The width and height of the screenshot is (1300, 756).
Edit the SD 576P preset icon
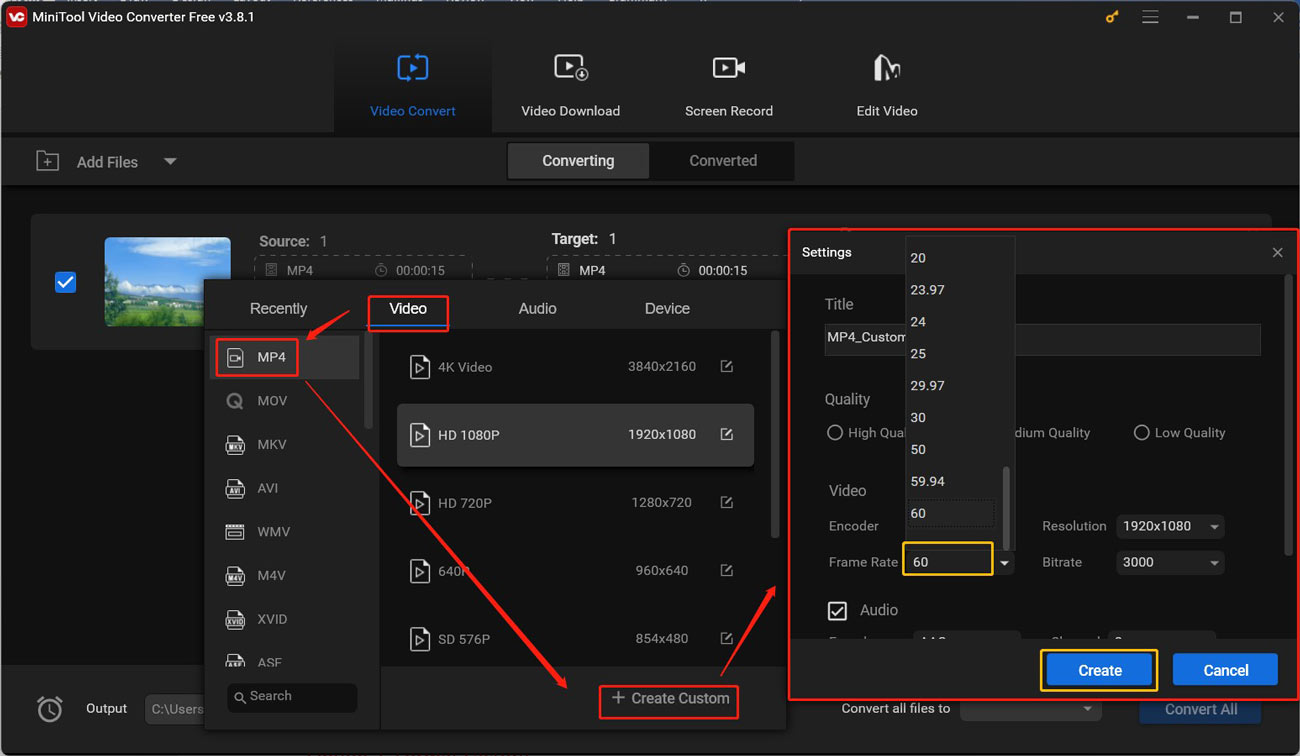point(727,639)
